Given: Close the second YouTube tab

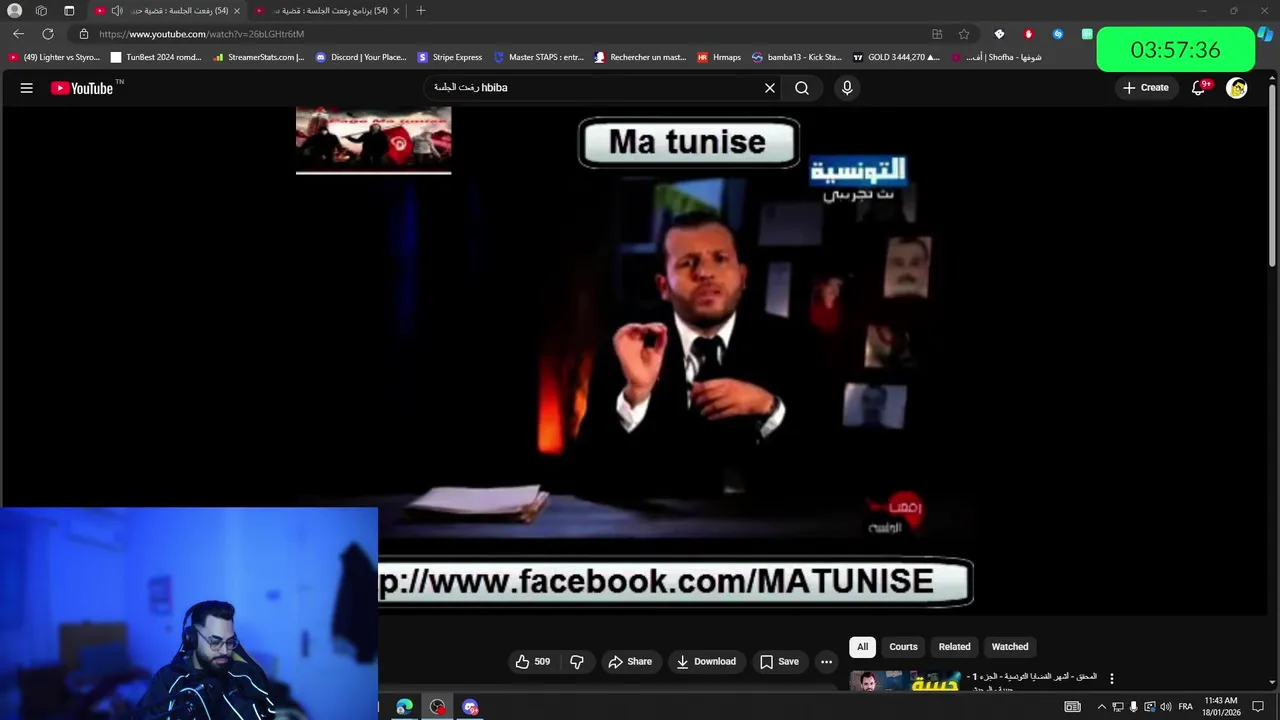Looking at the screenshot, I should (396, 11).
